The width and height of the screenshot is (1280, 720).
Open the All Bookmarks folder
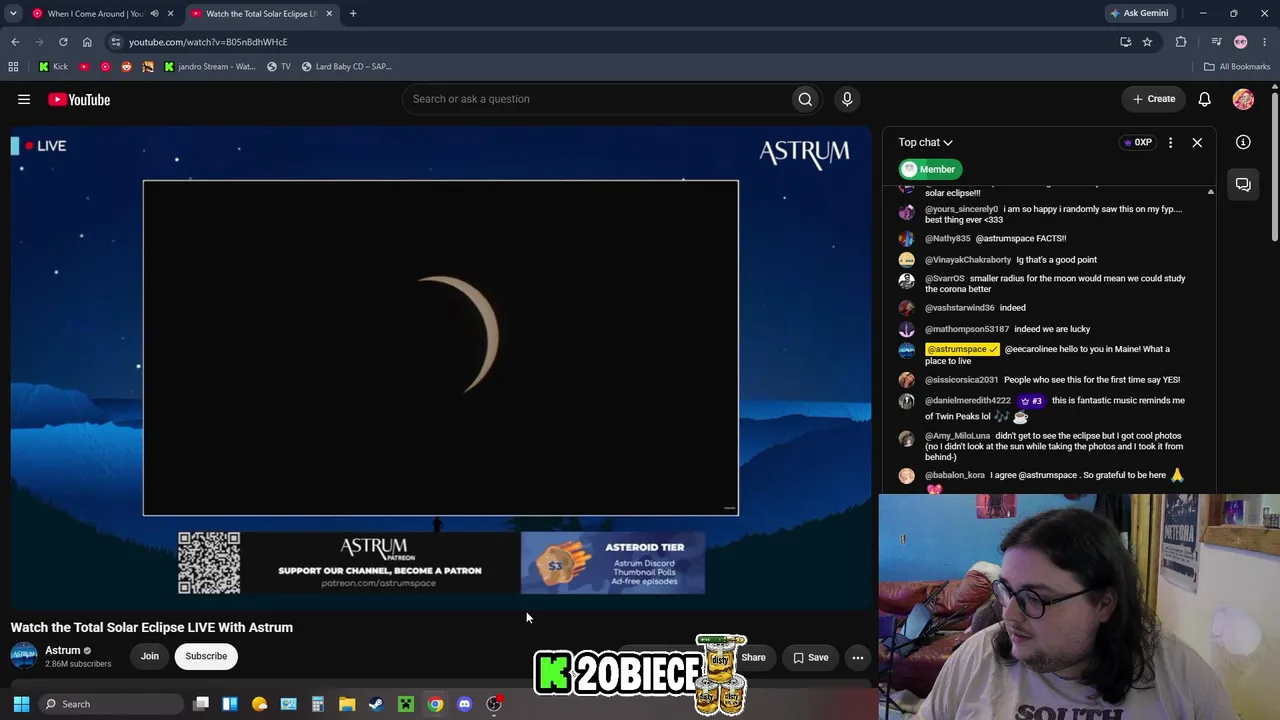[1237, 66]
